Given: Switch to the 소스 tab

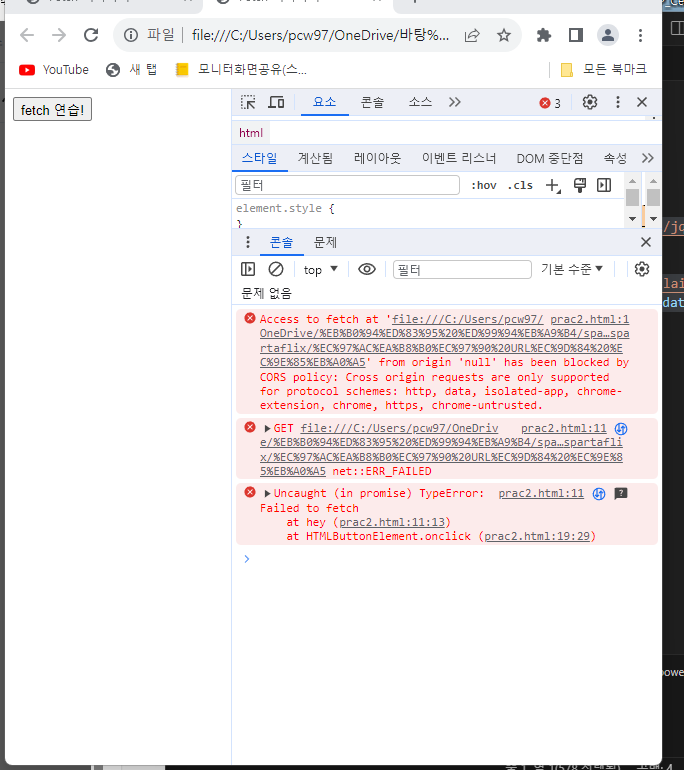Looking at the screenshot, I should [420, 102].
